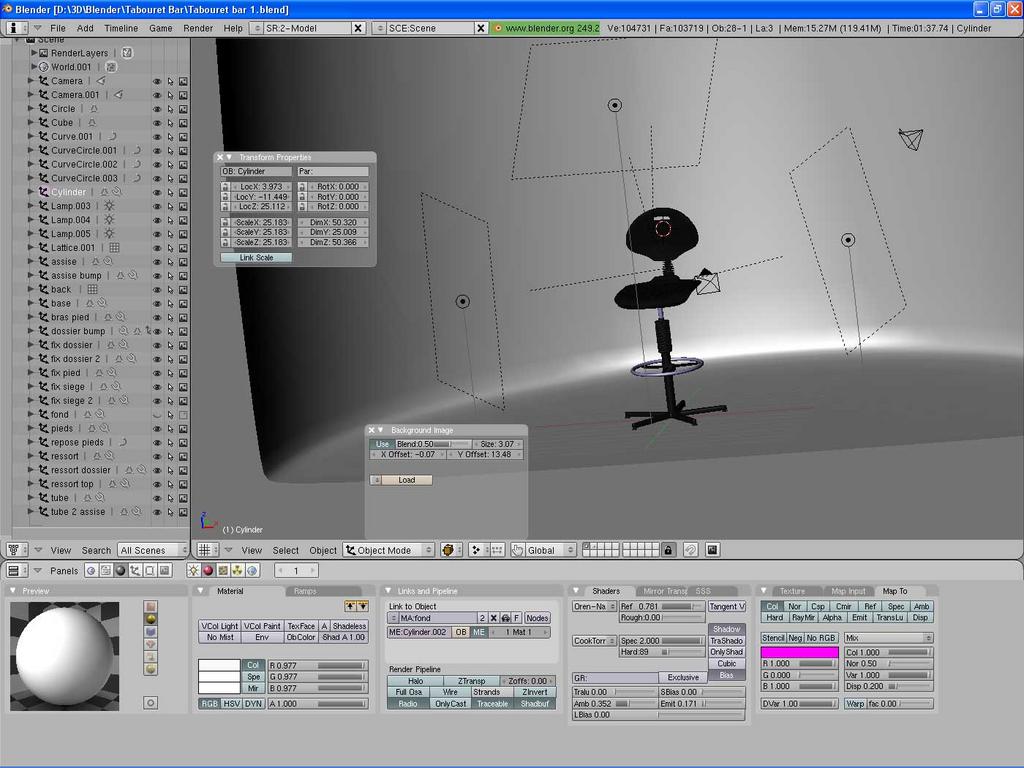Open the File menu
The image size is (1024, 768).
coord(58,28)
